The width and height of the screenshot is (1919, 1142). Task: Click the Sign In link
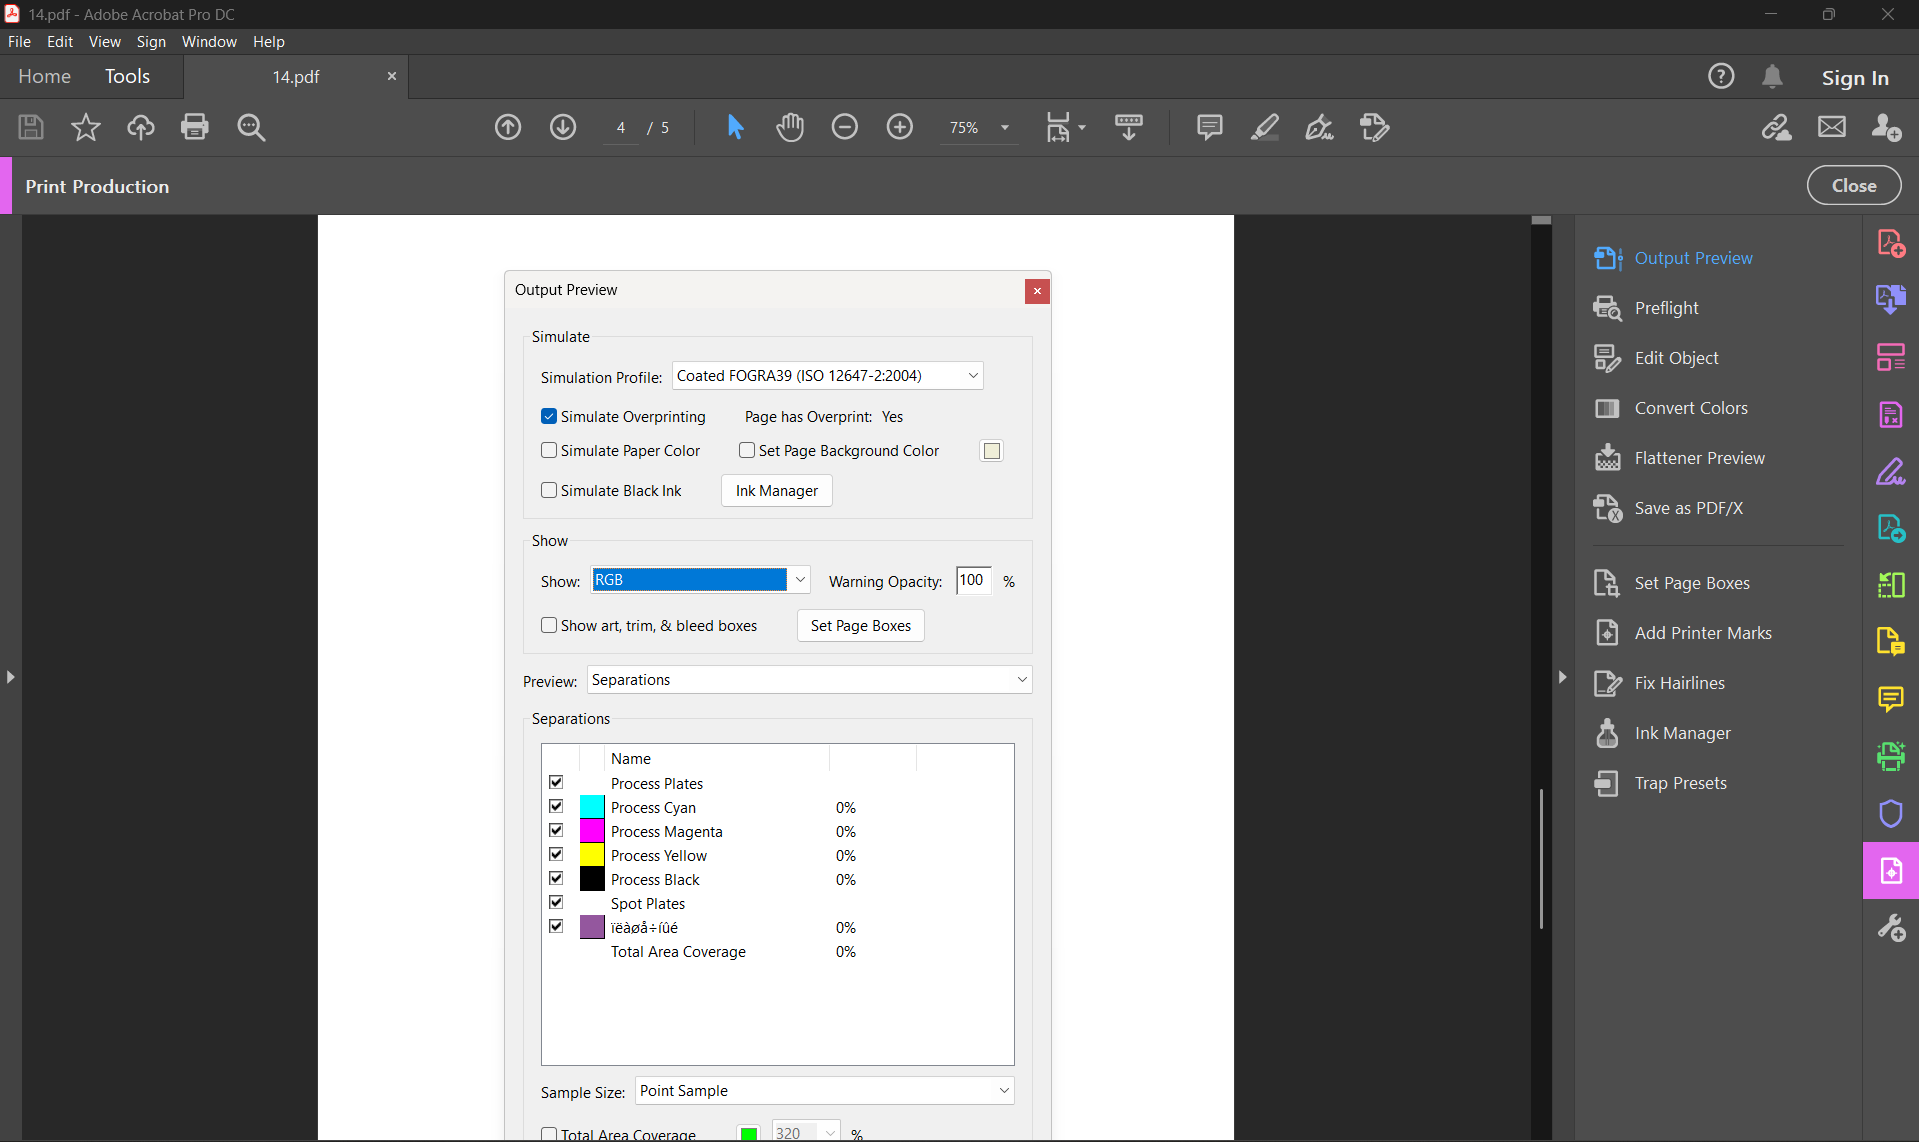pyautogui.click(x=1855, y=77)
